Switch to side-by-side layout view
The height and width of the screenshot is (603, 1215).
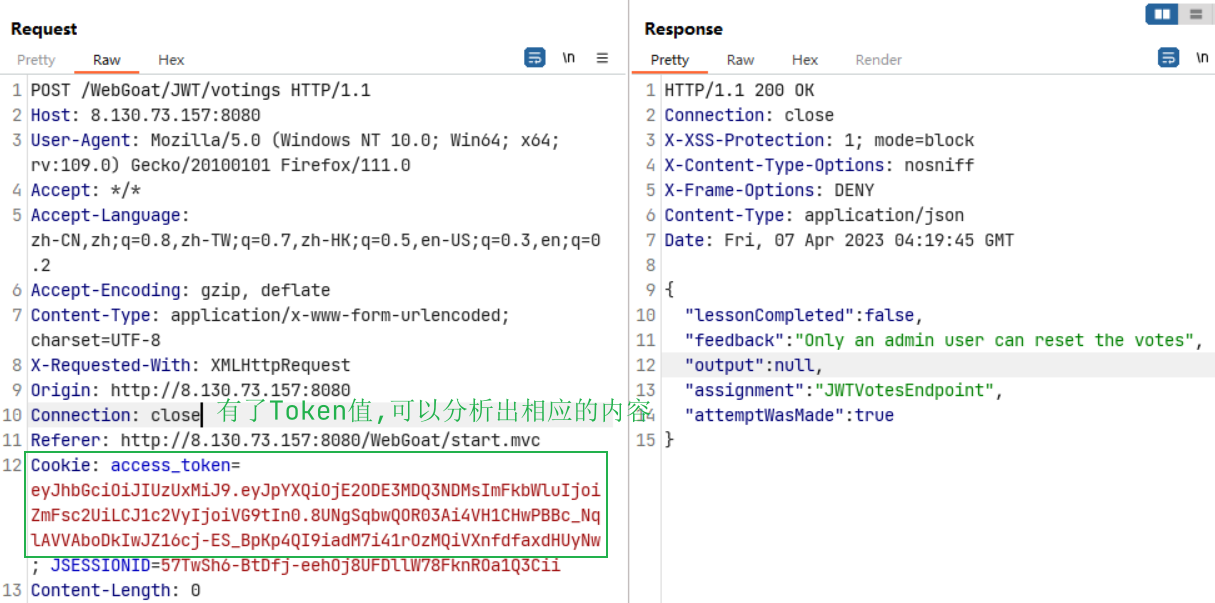coord(1162,14)
